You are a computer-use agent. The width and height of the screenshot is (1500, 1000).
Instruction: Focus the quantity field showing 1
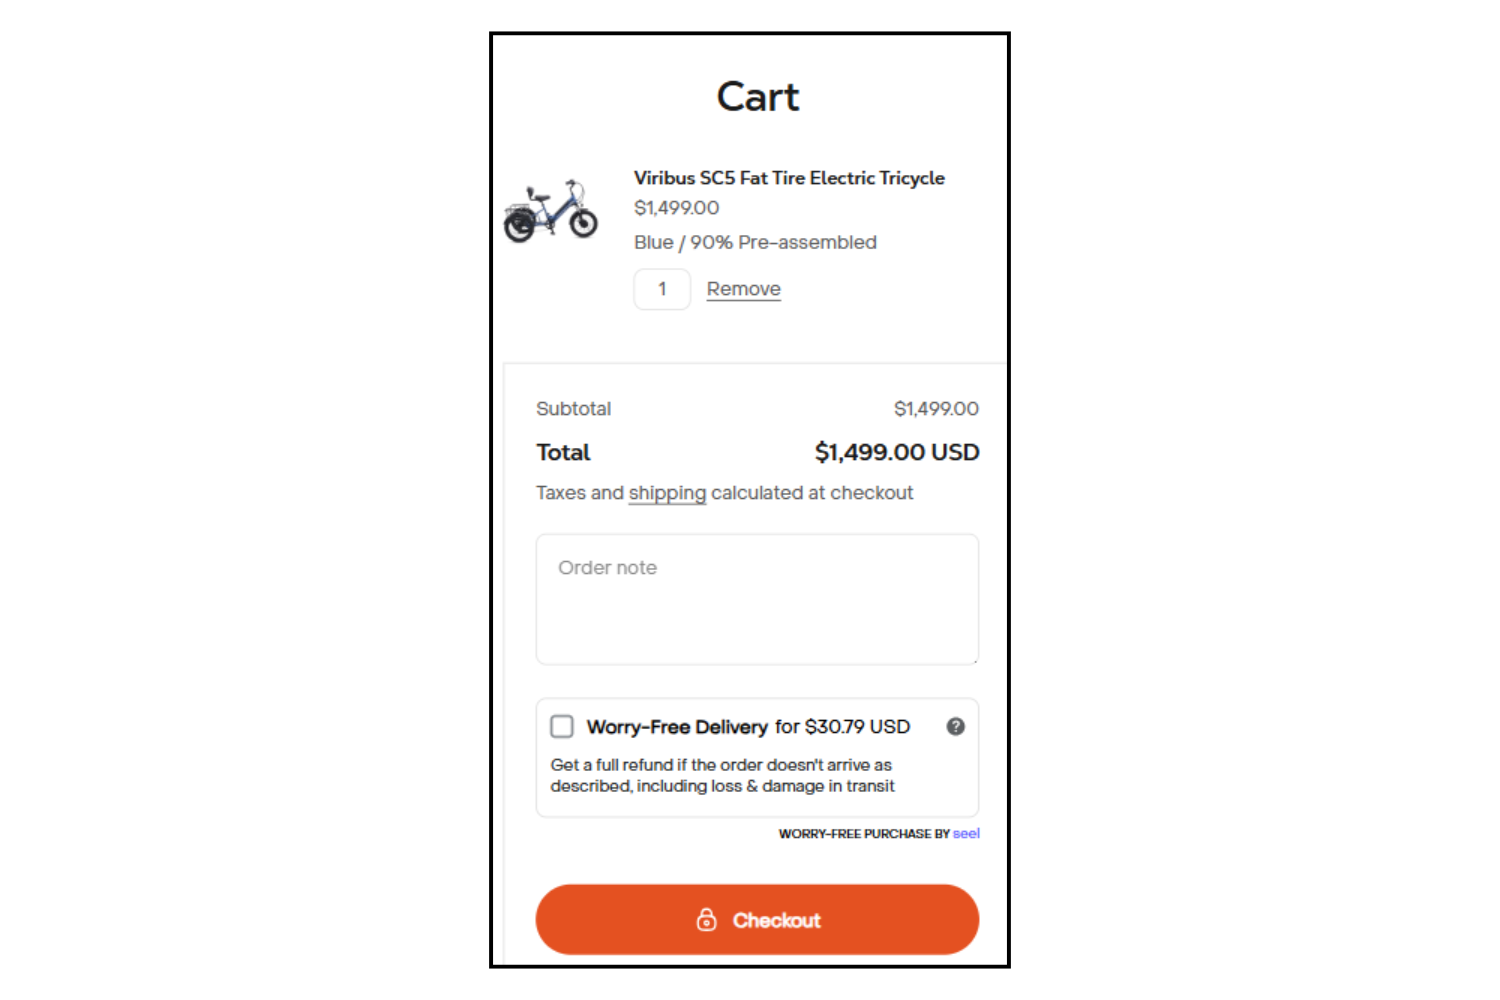(662, 289)
